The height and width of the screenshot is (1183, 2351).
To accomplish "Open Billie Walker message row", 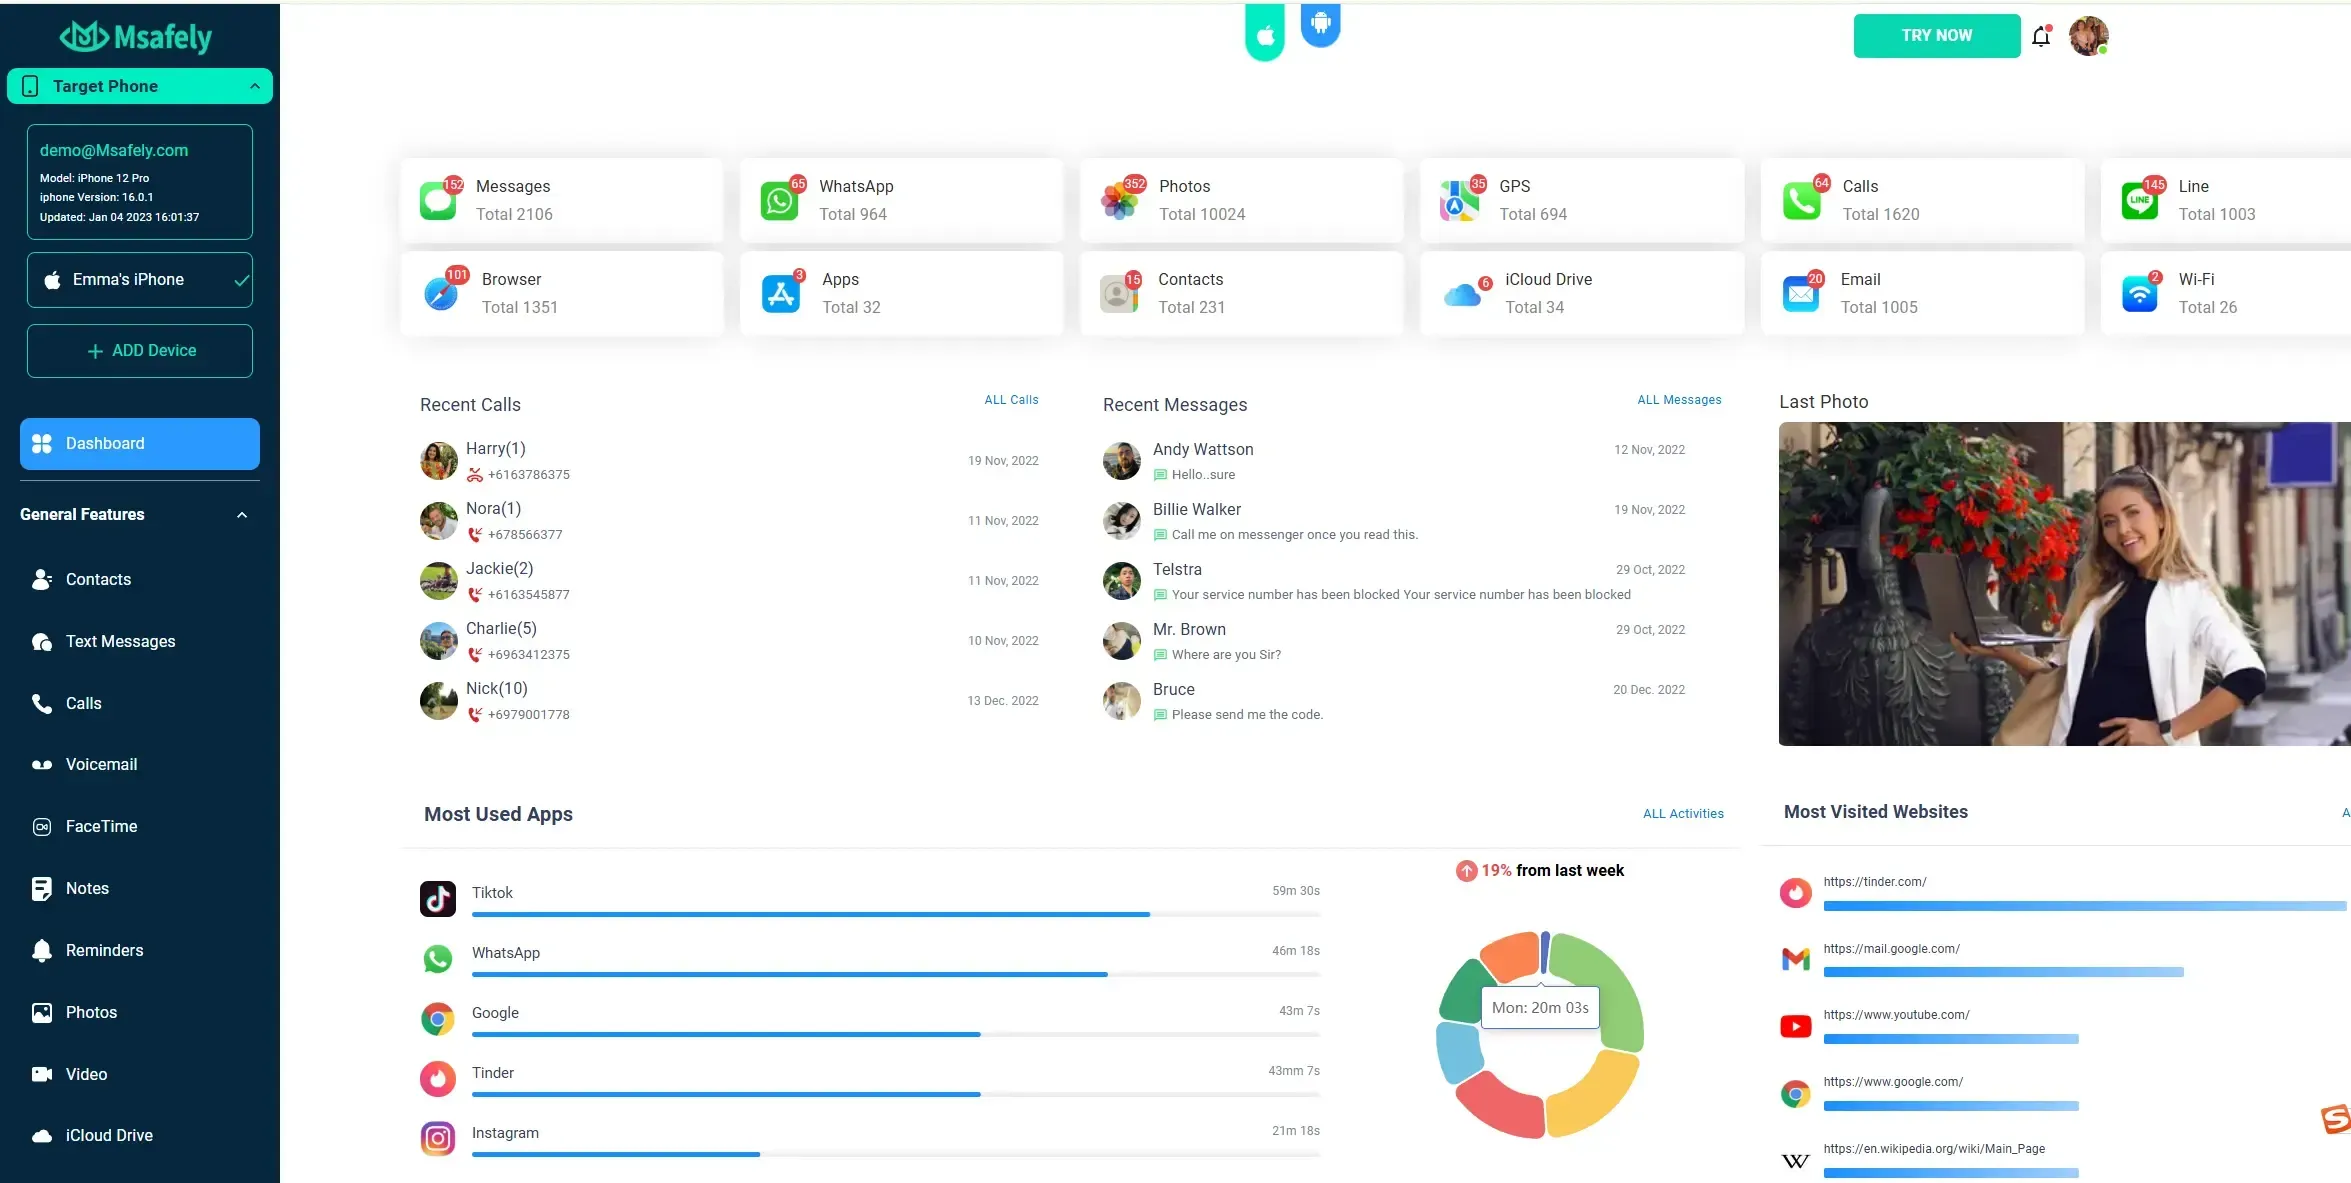I will point(1394,521).
